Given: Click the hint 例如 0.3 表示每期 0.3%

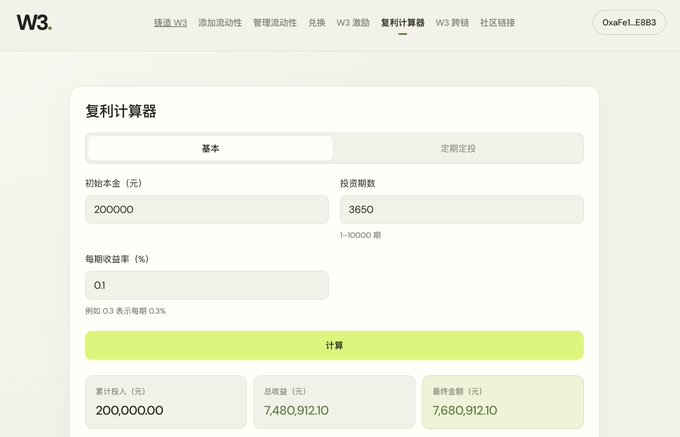Looking at the screenshot, I should pos(125,311).
